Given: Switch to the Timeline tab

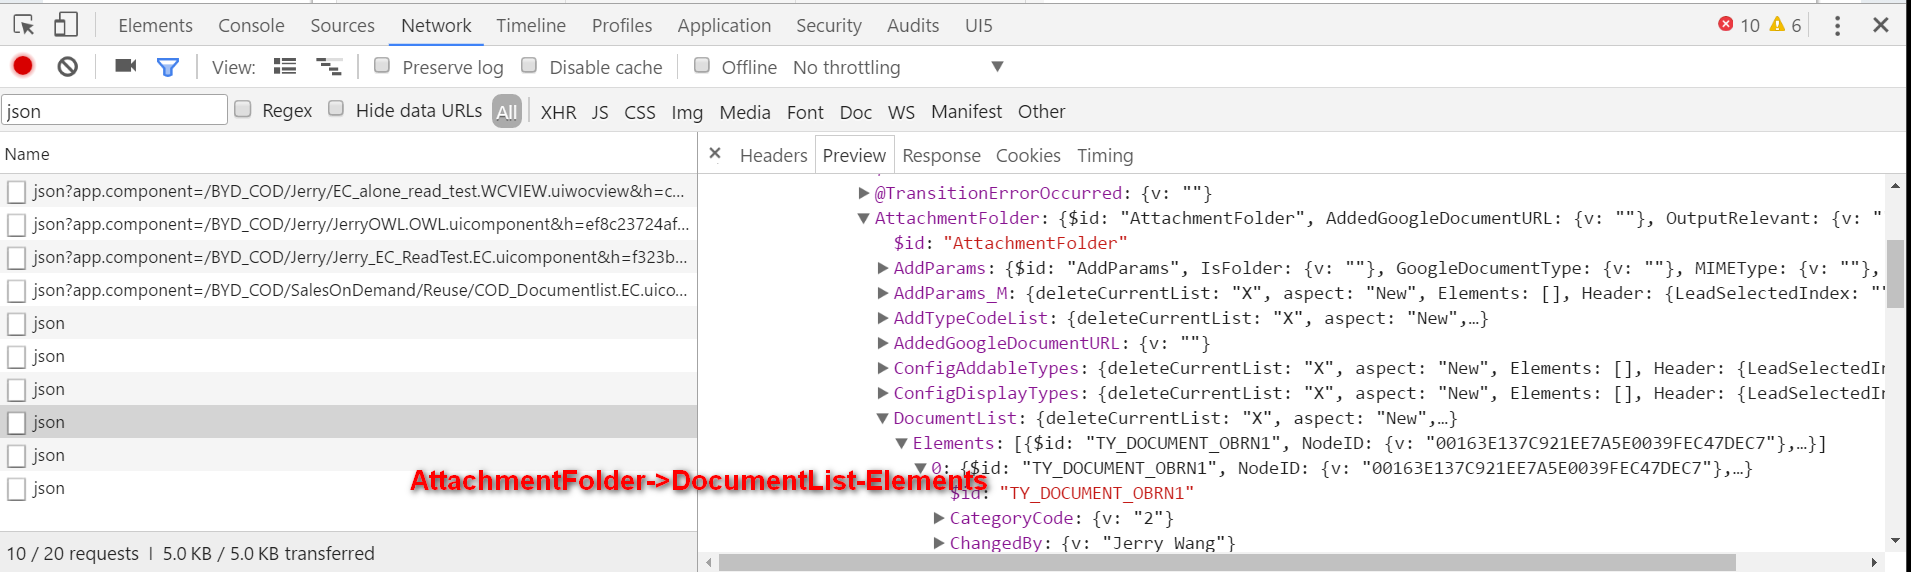Looking at the screenshot, I should pos(531,25).
